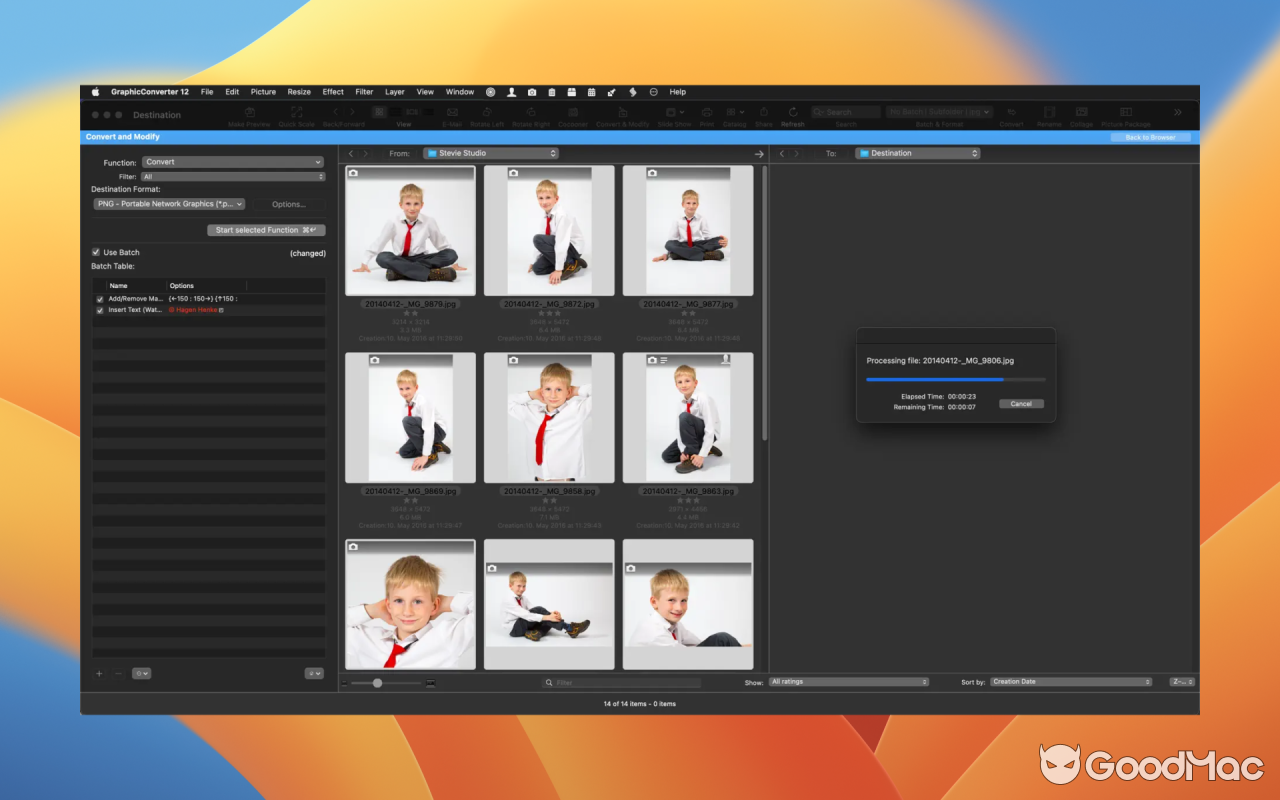
Task: Open the Destination Format dropdown
Action: pyautogui.click(x=168, y=204)
